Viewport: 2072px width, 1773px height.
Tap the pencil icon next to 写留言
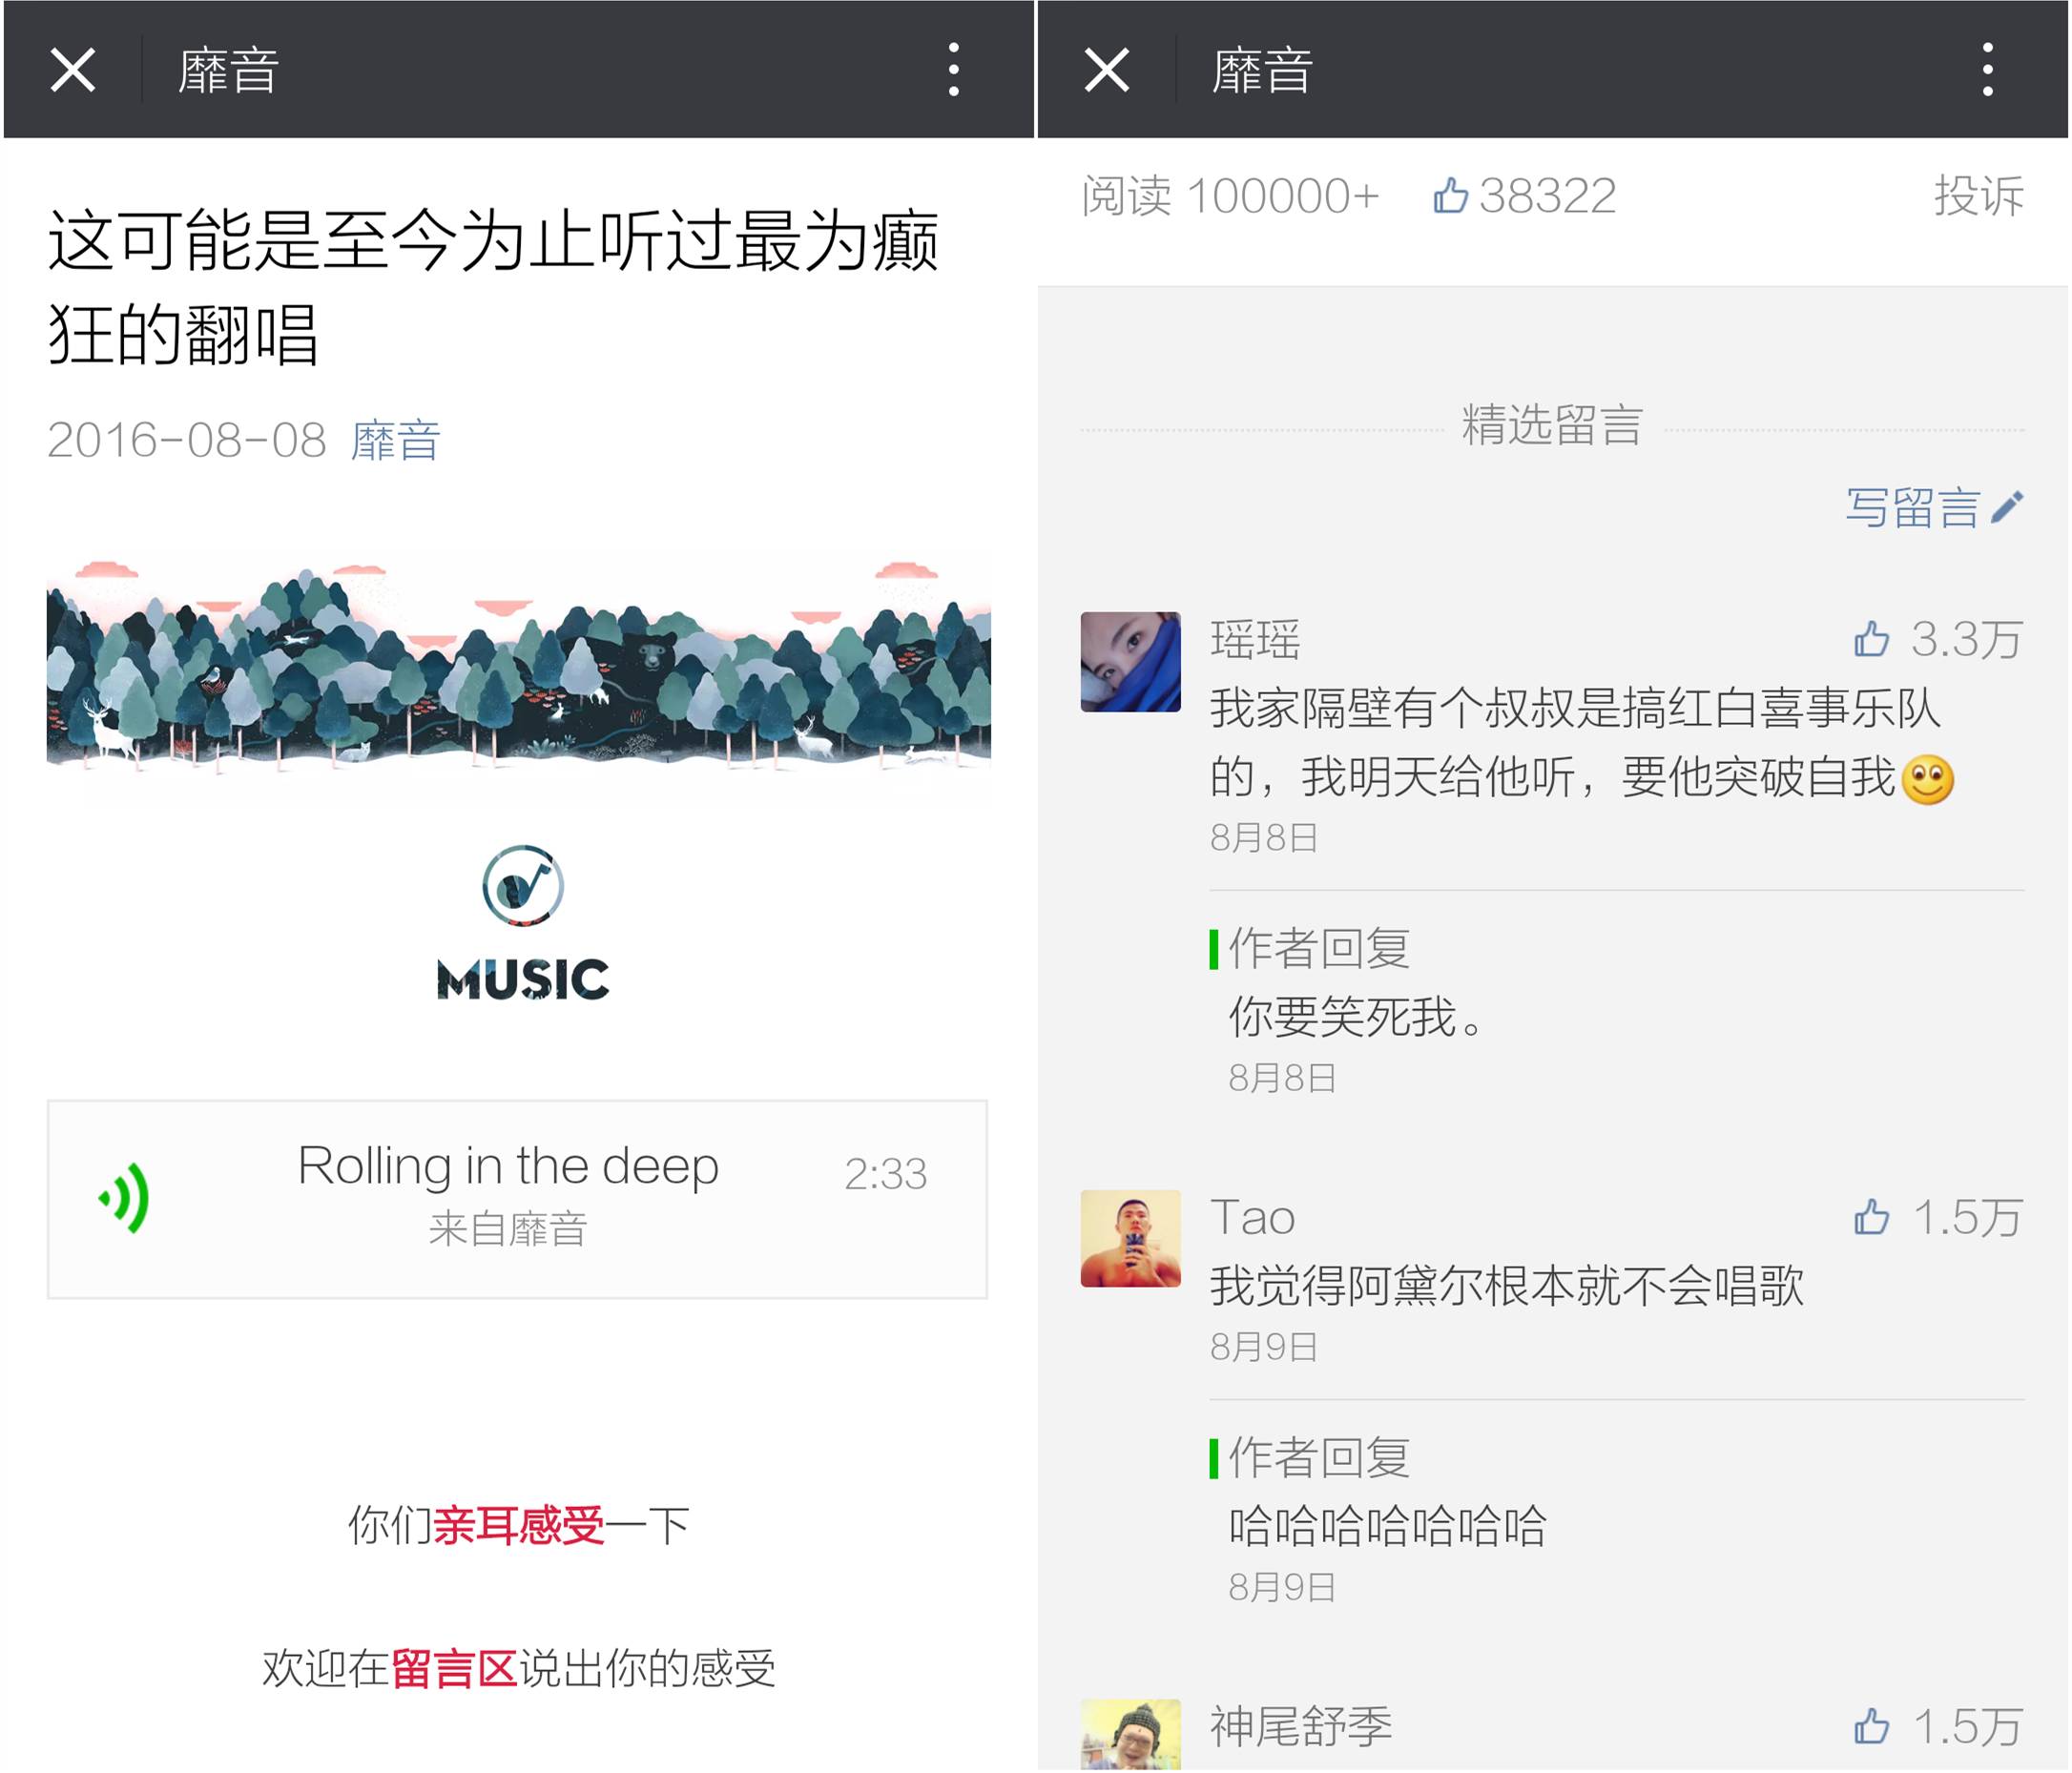[x=2006, y=507]
